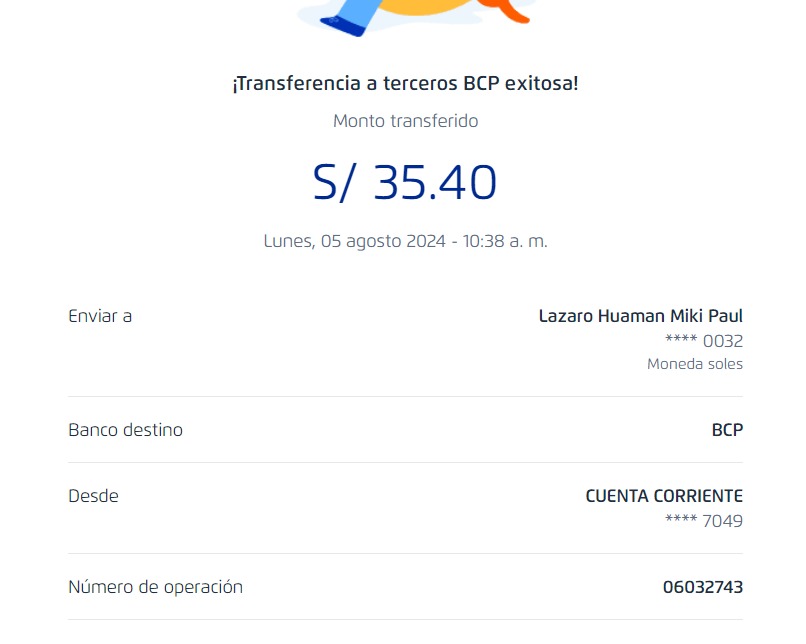The width and height of the screenshot is (806, 644).
Task: Click the "Enviar a" label
Action: coord(100,316)
